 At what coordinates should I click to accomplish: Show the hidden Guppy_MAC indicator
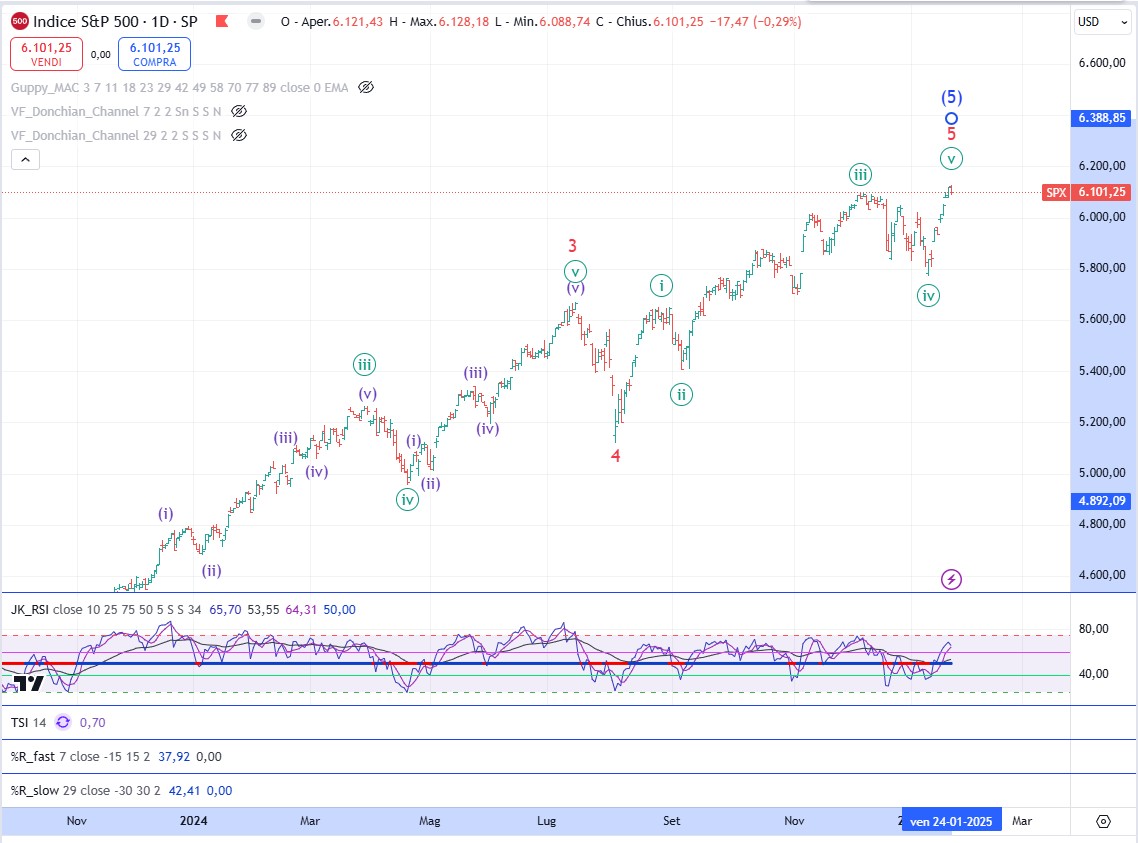pyautogui.click(x=366, y=88)
